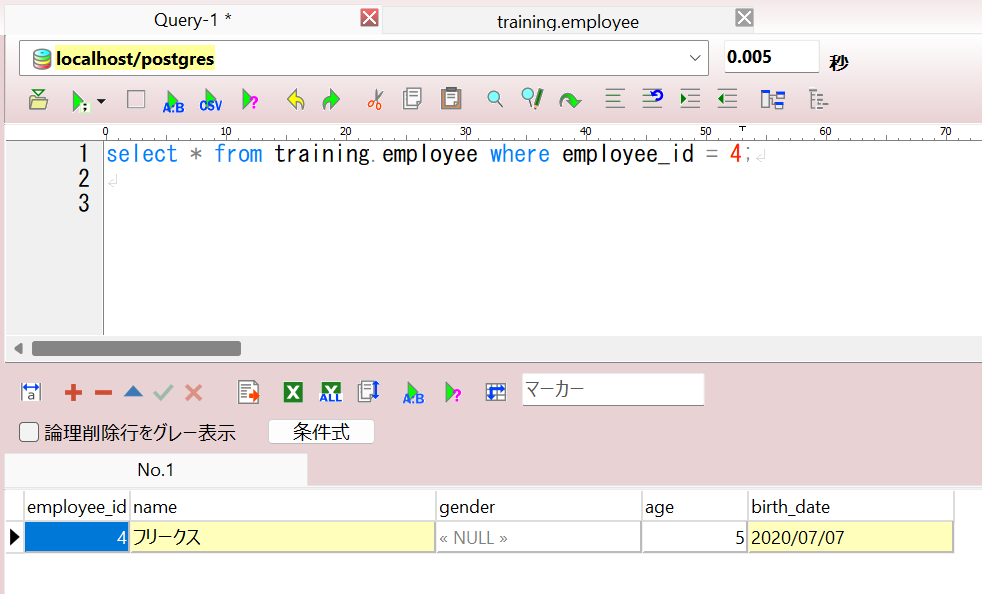Click the red minus delete row icon
Viewport: 982px width, 594px height.
pos(103,393)
